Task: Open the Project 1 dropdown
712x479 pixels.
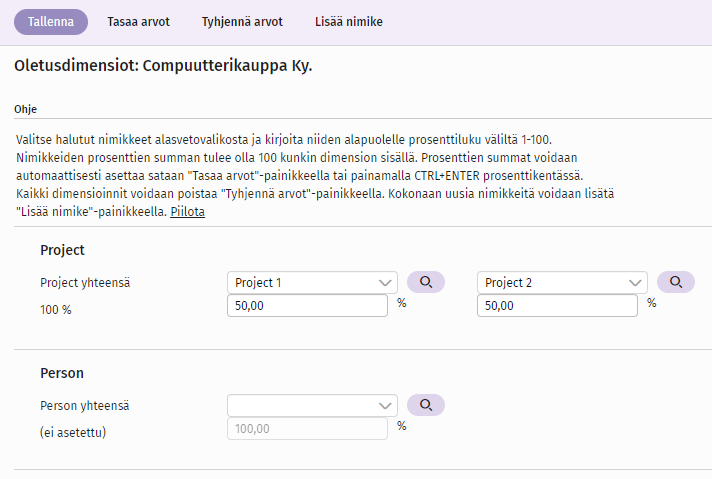Action: [312, 282]
